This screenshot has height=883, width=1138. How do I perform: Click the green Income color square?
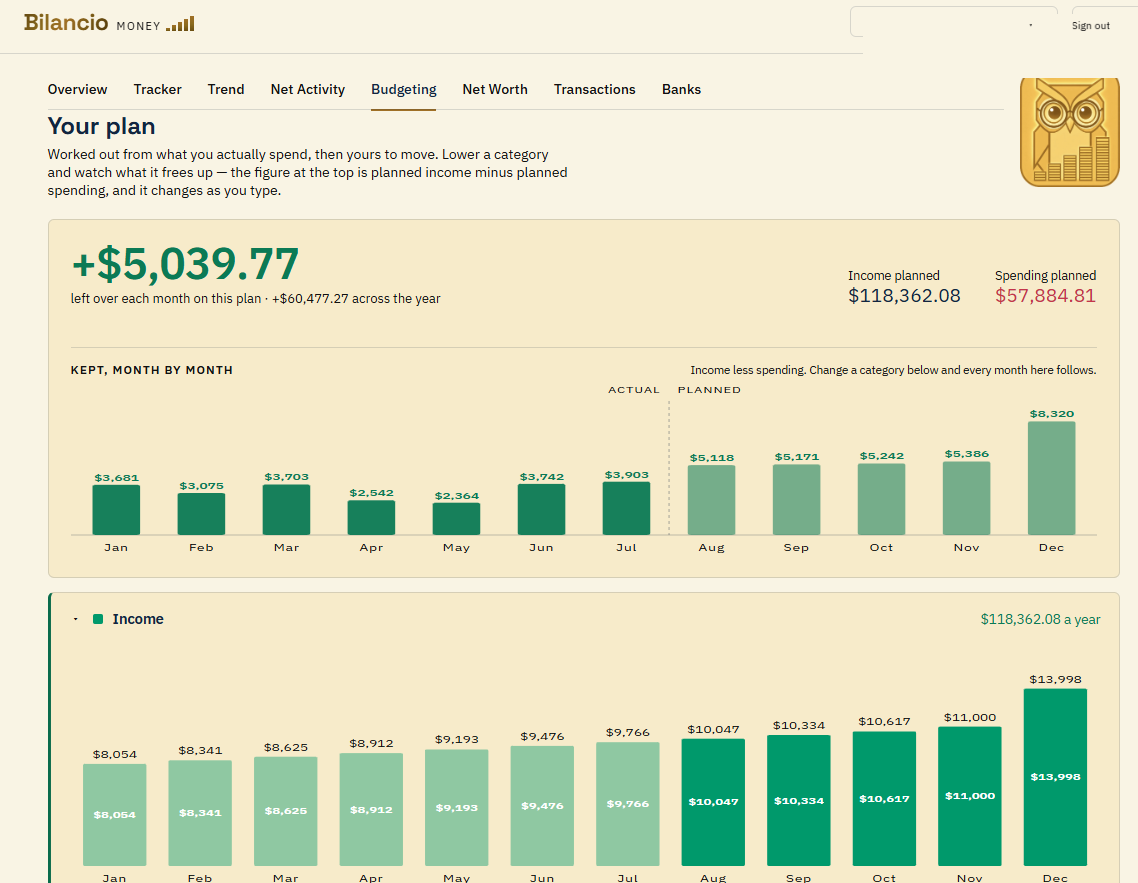click(x=98, y=619)
